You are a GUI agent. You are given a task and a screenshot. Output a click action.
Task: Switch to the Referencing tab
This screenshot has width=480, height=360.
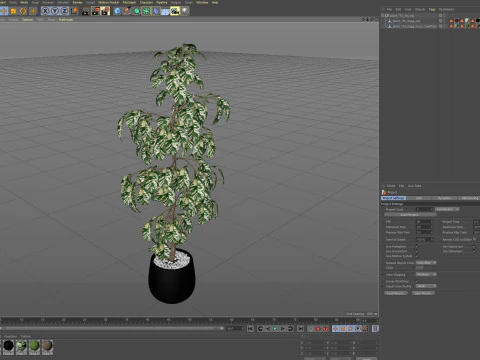coord(469,198)
